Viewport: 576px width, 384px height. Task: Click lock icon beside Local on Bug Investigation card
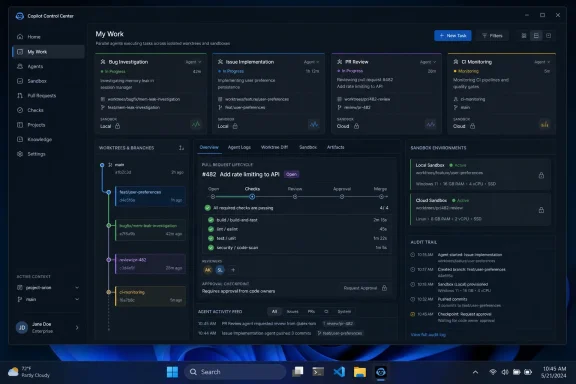click(x=118, y=126)
